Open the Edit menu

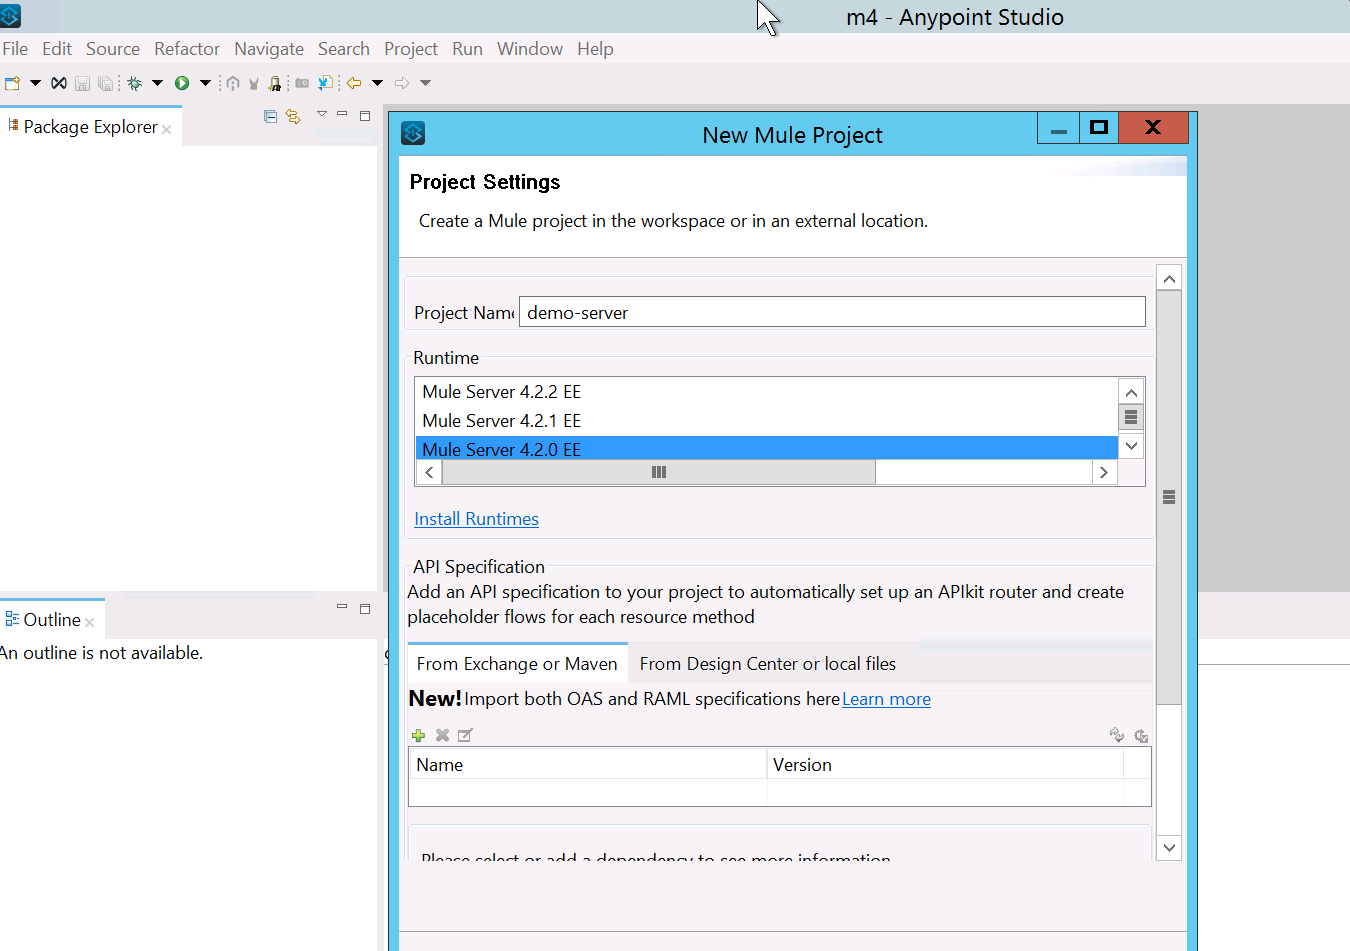coord(57,49)
